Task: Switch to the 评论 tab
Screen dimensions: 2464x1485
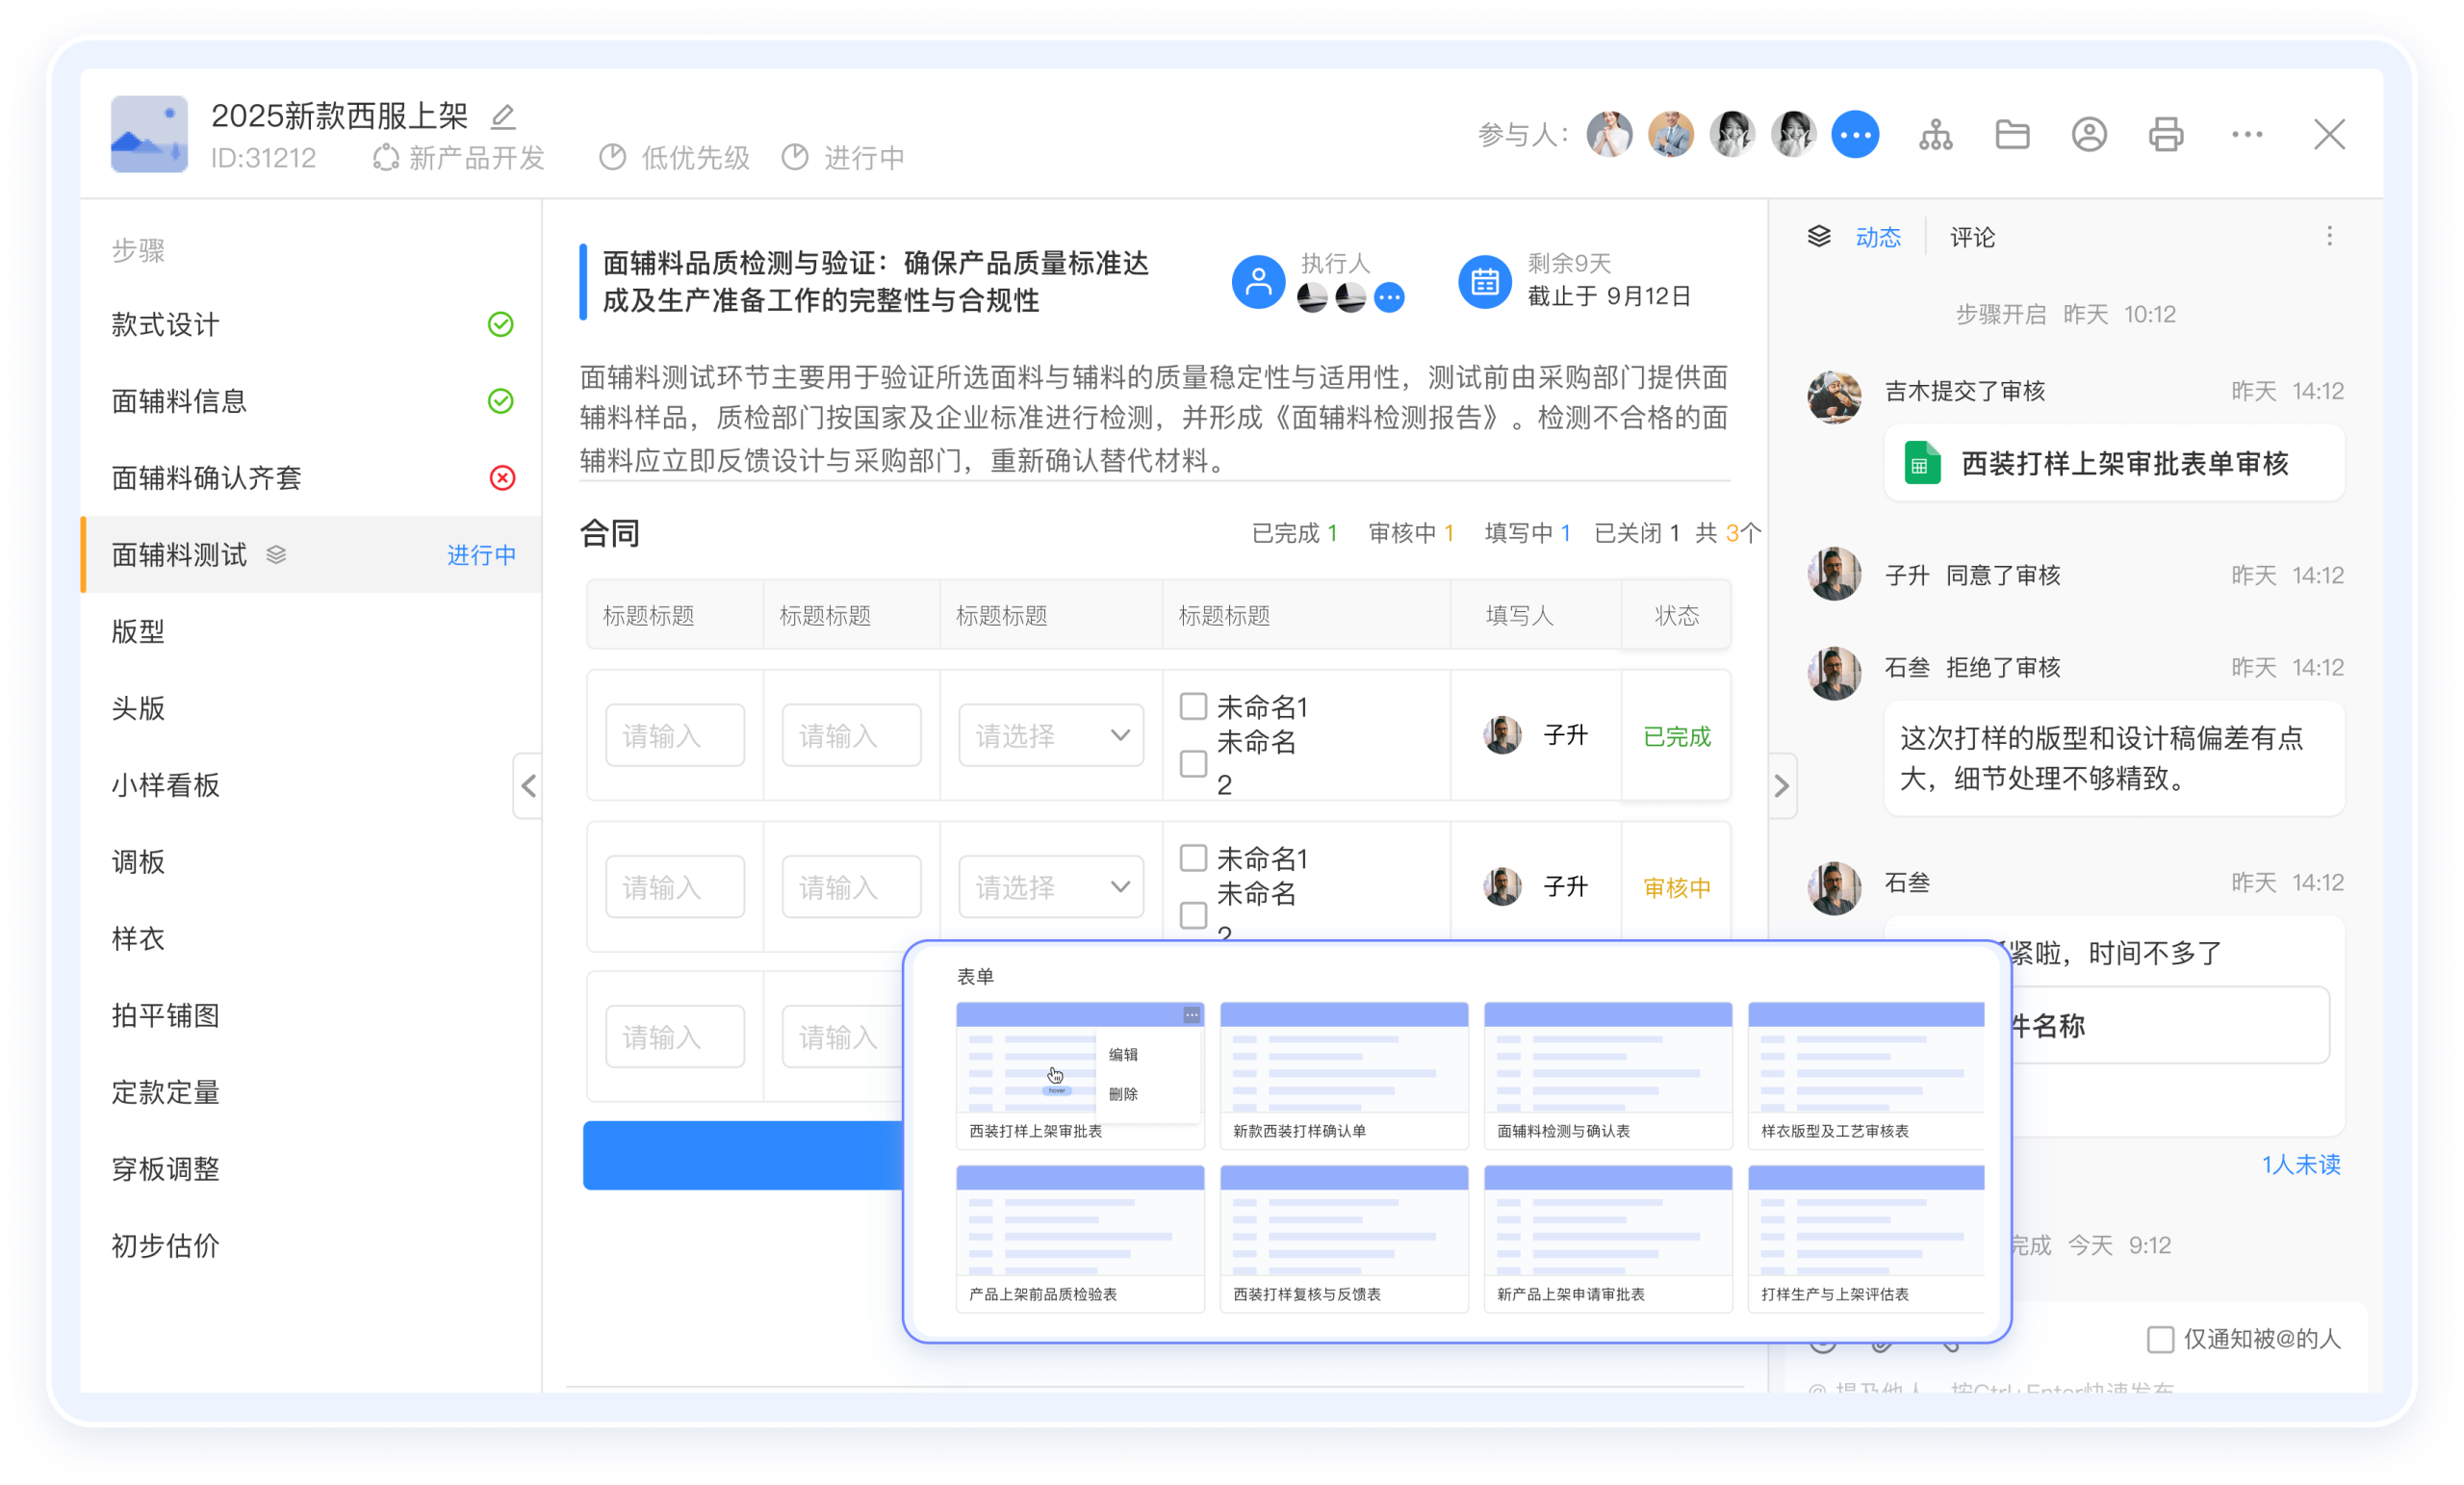Action: click(1972, 237)
